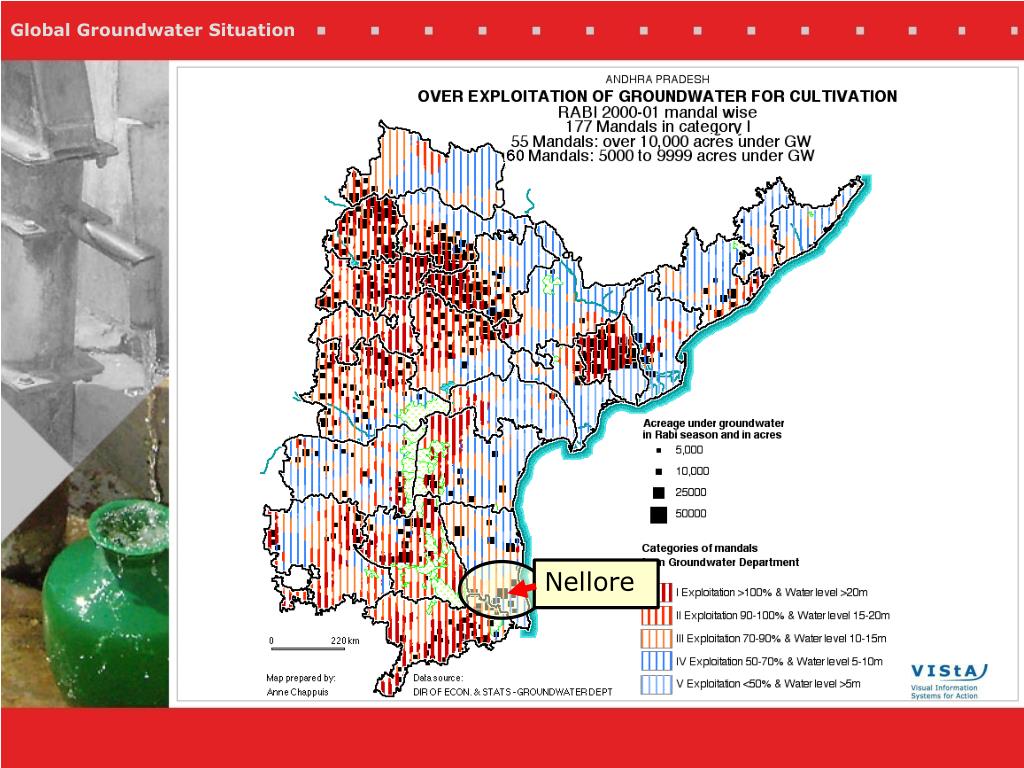Select the 10,000 acres legend square
The image size is (1024, 768).
(659, 472)
